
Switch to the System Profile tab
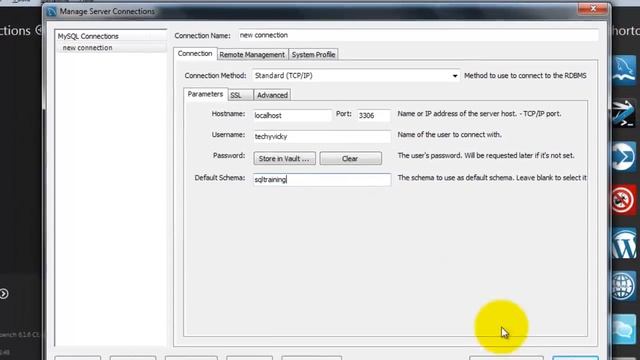click(313, 55)
